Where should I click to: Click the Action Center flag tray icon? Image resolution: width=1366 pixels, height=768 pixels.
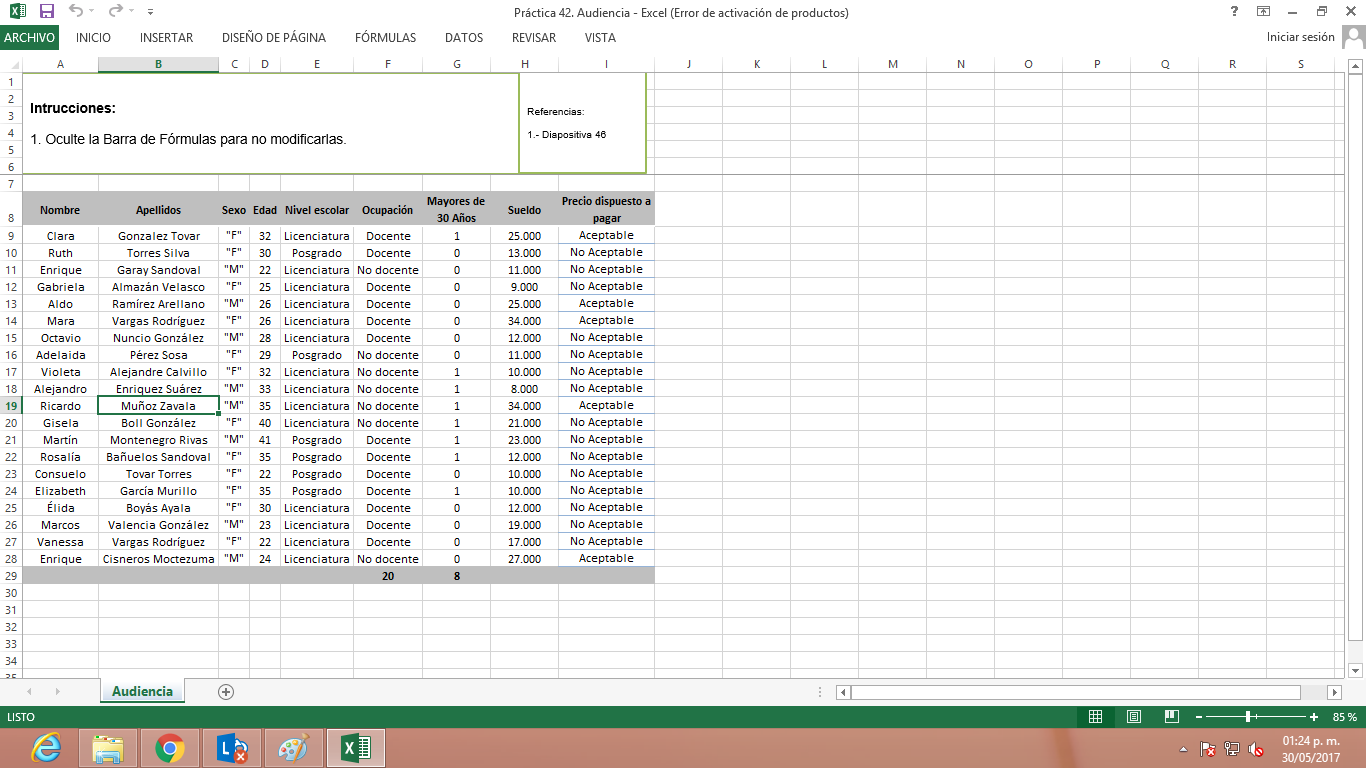pos(1207,749)
